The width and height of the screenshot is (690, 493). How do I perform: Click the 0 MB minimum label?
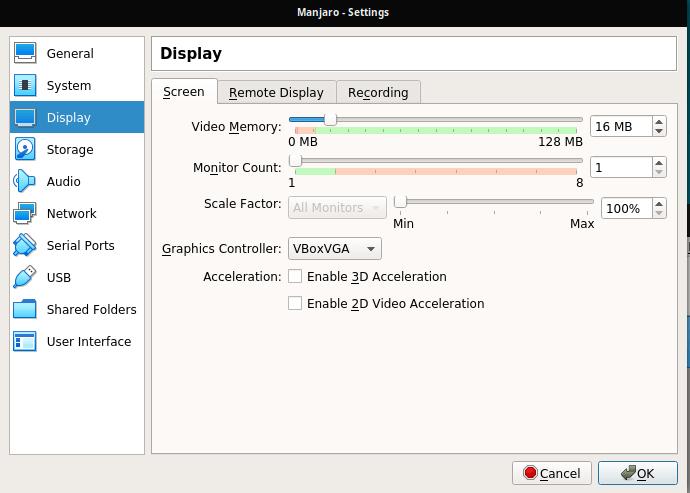coord(303,142)
